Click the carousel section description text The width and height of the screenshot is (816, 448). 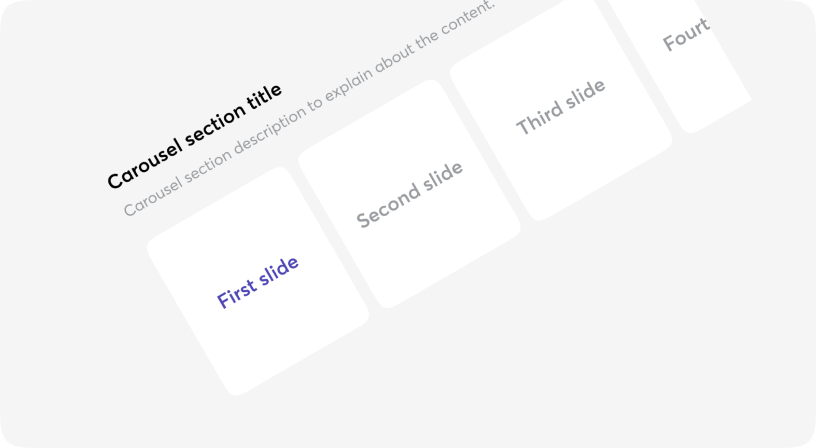click(x=309, y=109)
